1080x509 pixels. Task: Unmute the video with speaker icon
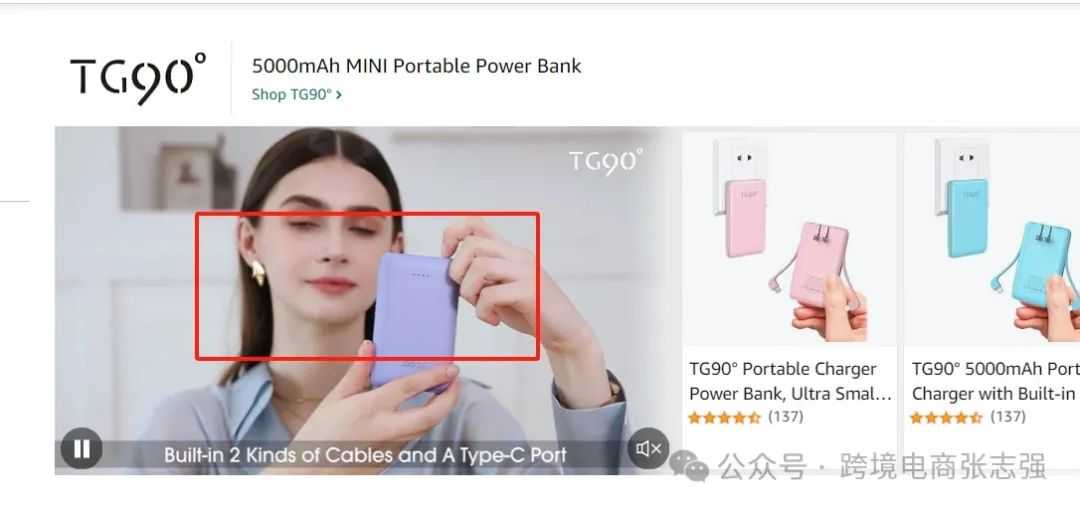648,448
